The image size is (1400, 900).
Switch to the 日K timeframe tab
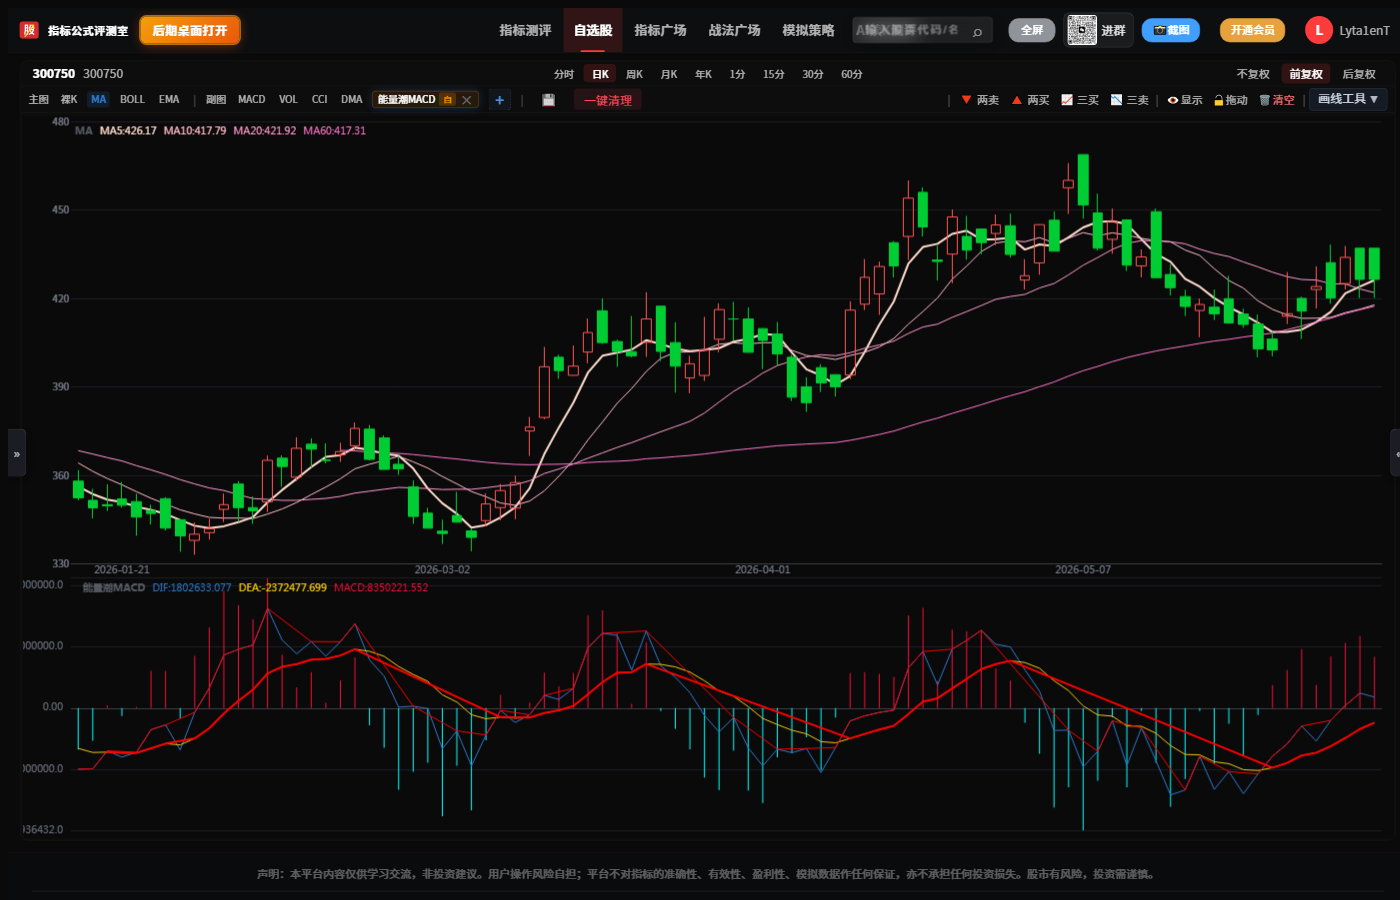[600, 74]
